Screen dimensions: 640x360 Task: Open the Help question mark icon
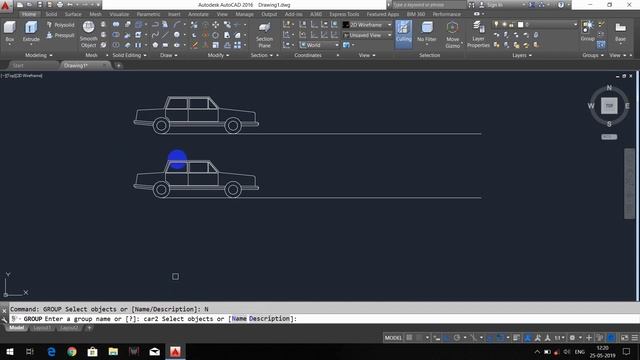561,5
